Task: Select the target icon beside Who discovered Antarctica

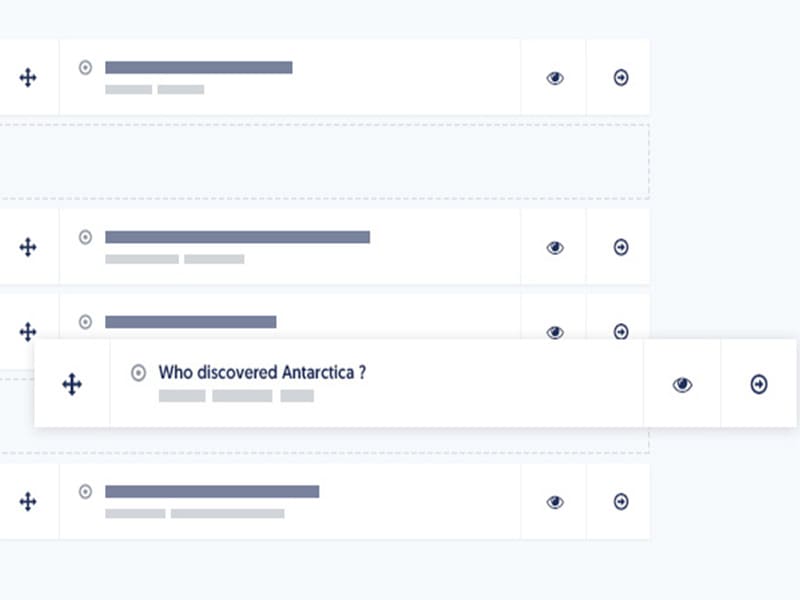Action: point(138,373)
